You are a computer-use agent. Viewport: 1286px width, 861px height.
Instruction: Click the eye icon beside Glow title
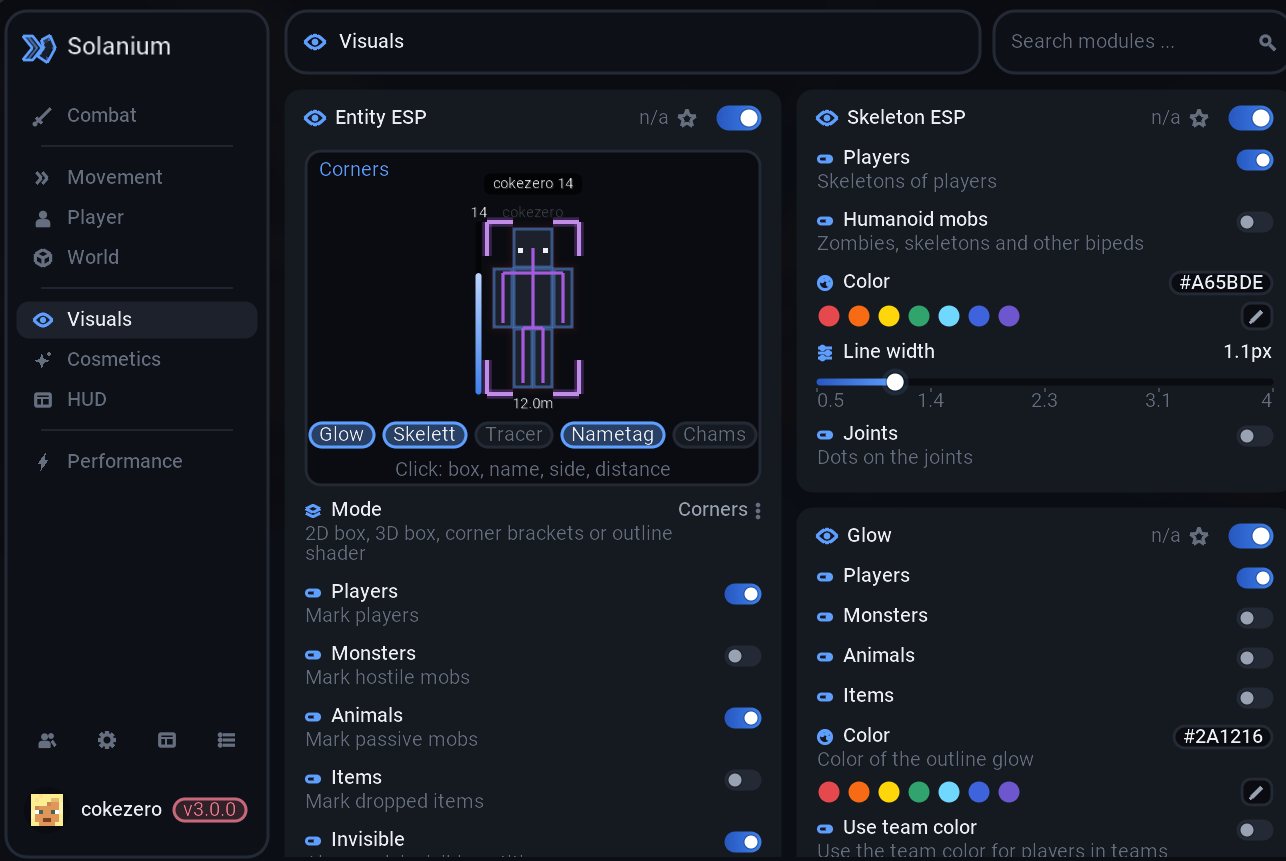click(827, 536)
